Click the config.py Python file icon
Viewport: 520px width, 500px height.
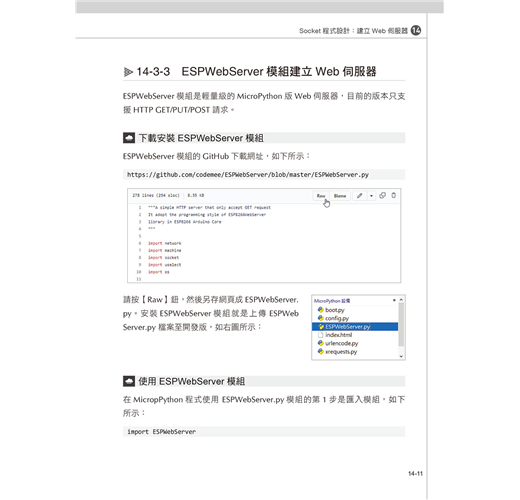click(x=321, y=318)
